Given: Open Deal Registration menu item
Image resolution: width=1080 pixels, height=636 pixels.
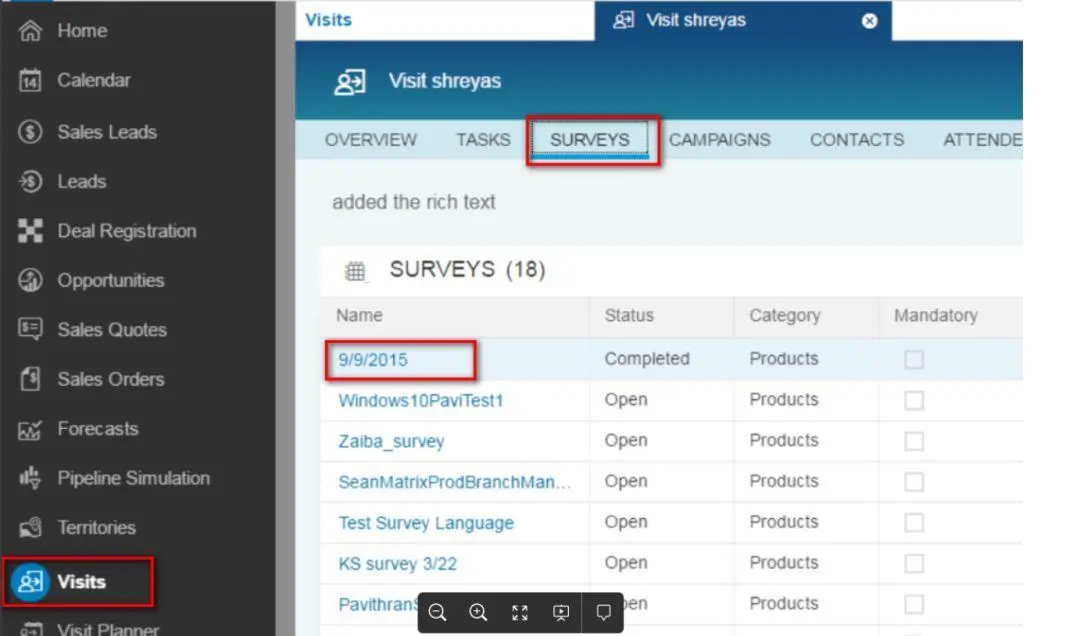Looking at the screenshot, I should coord(127,231).
